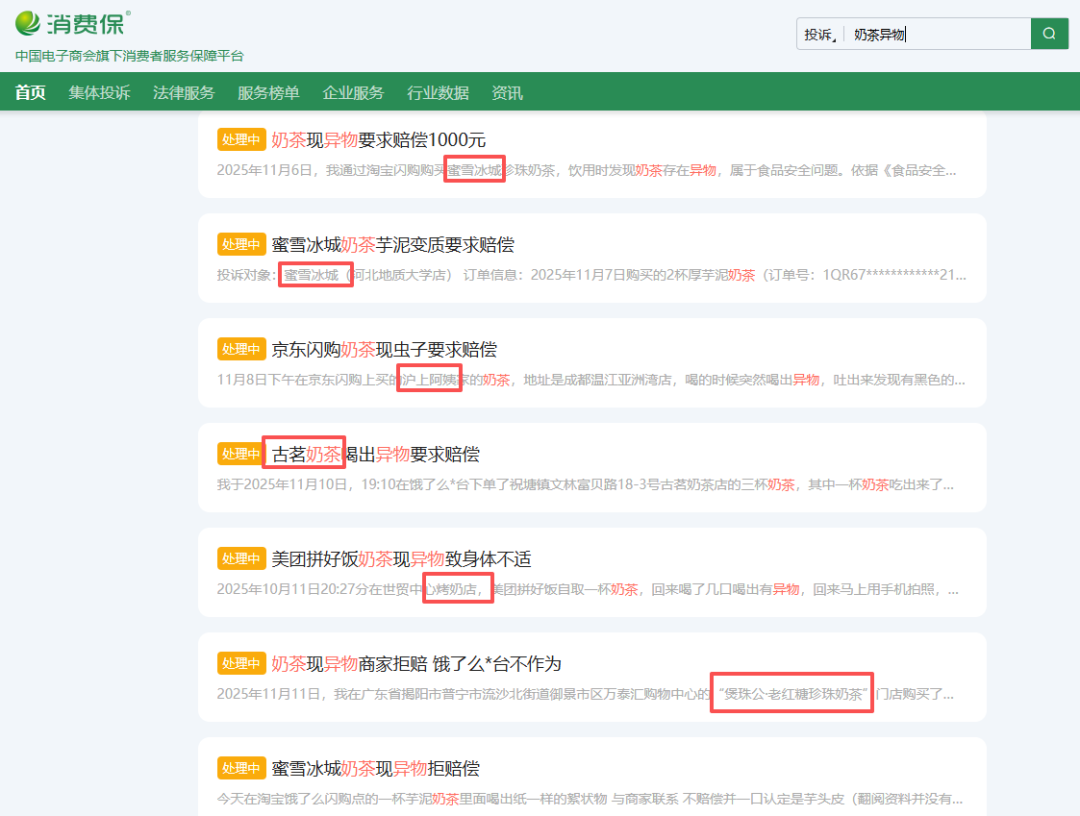The height and width of the screenshot is (816, 1080).
Task: Select 法律服务 in the navigation bar
Action: (x=184, y=93)
